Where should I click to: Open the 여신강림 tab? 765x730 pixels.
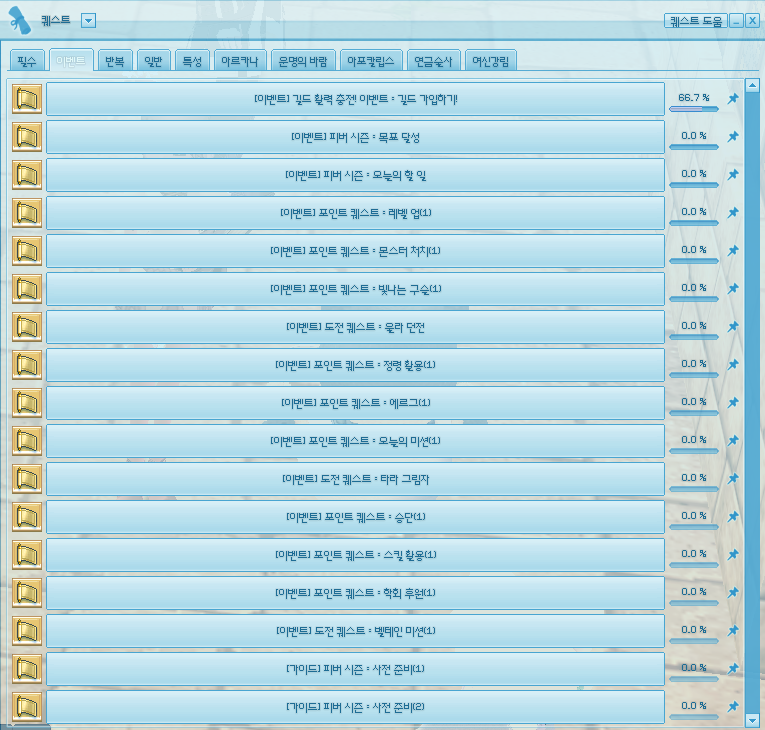(x=491, y=61)
